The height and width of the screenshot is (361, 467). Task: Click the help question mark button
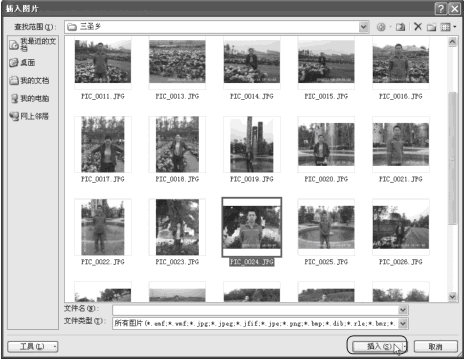click(440, 9)
